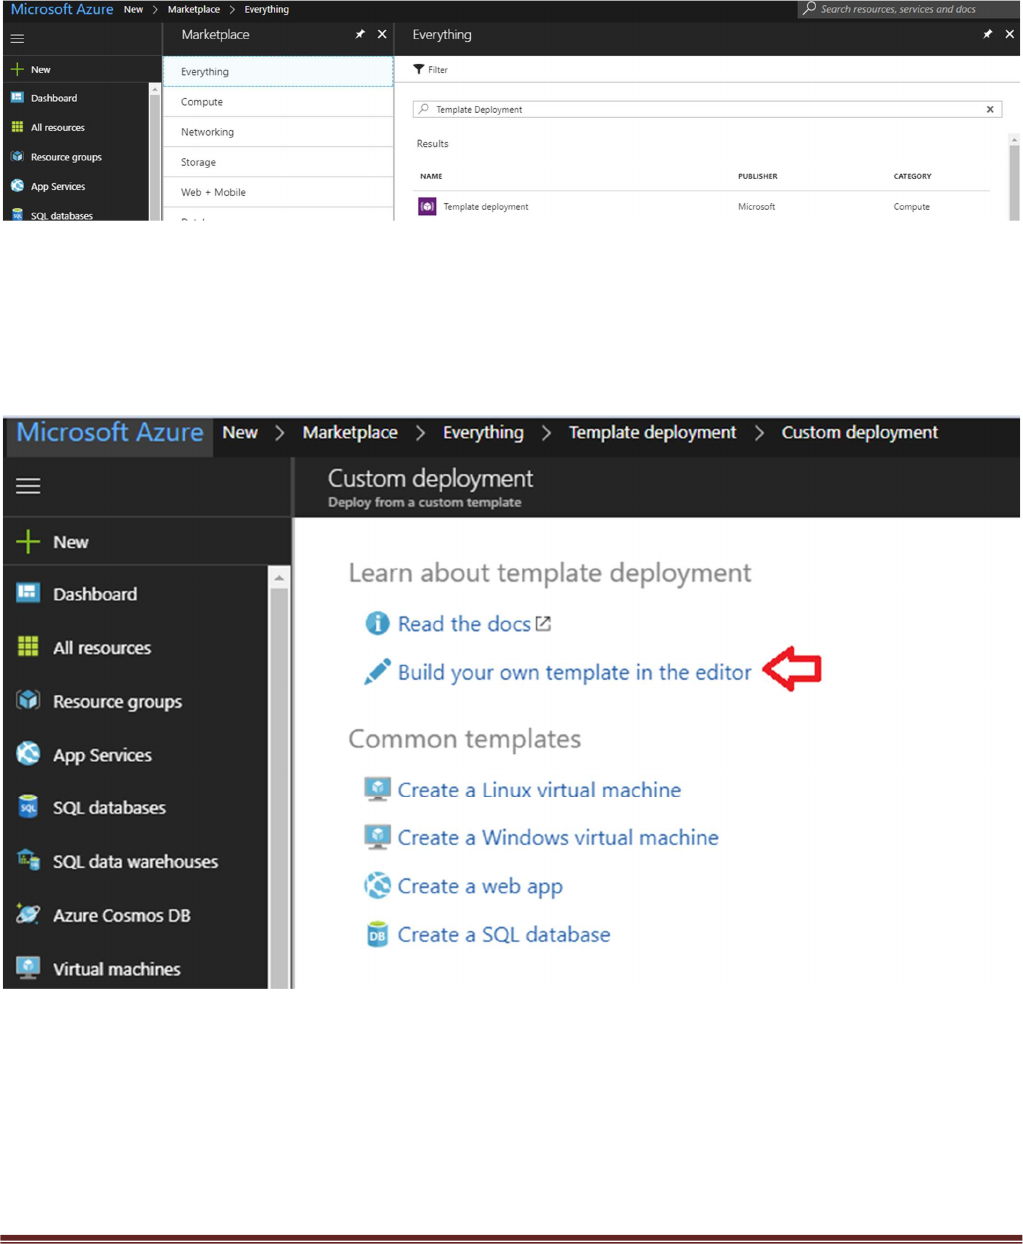
Task: Click Everything breadcrumb in top screenshot
Action: click(x=267, y=9)
